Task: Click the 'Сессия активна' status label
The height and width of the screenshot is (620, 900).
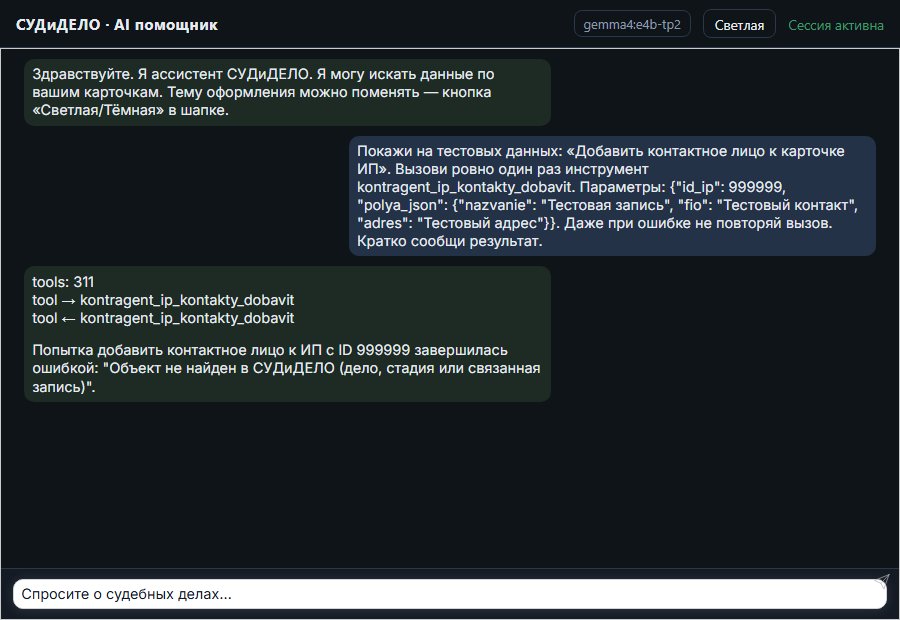Action: [835, 25]
